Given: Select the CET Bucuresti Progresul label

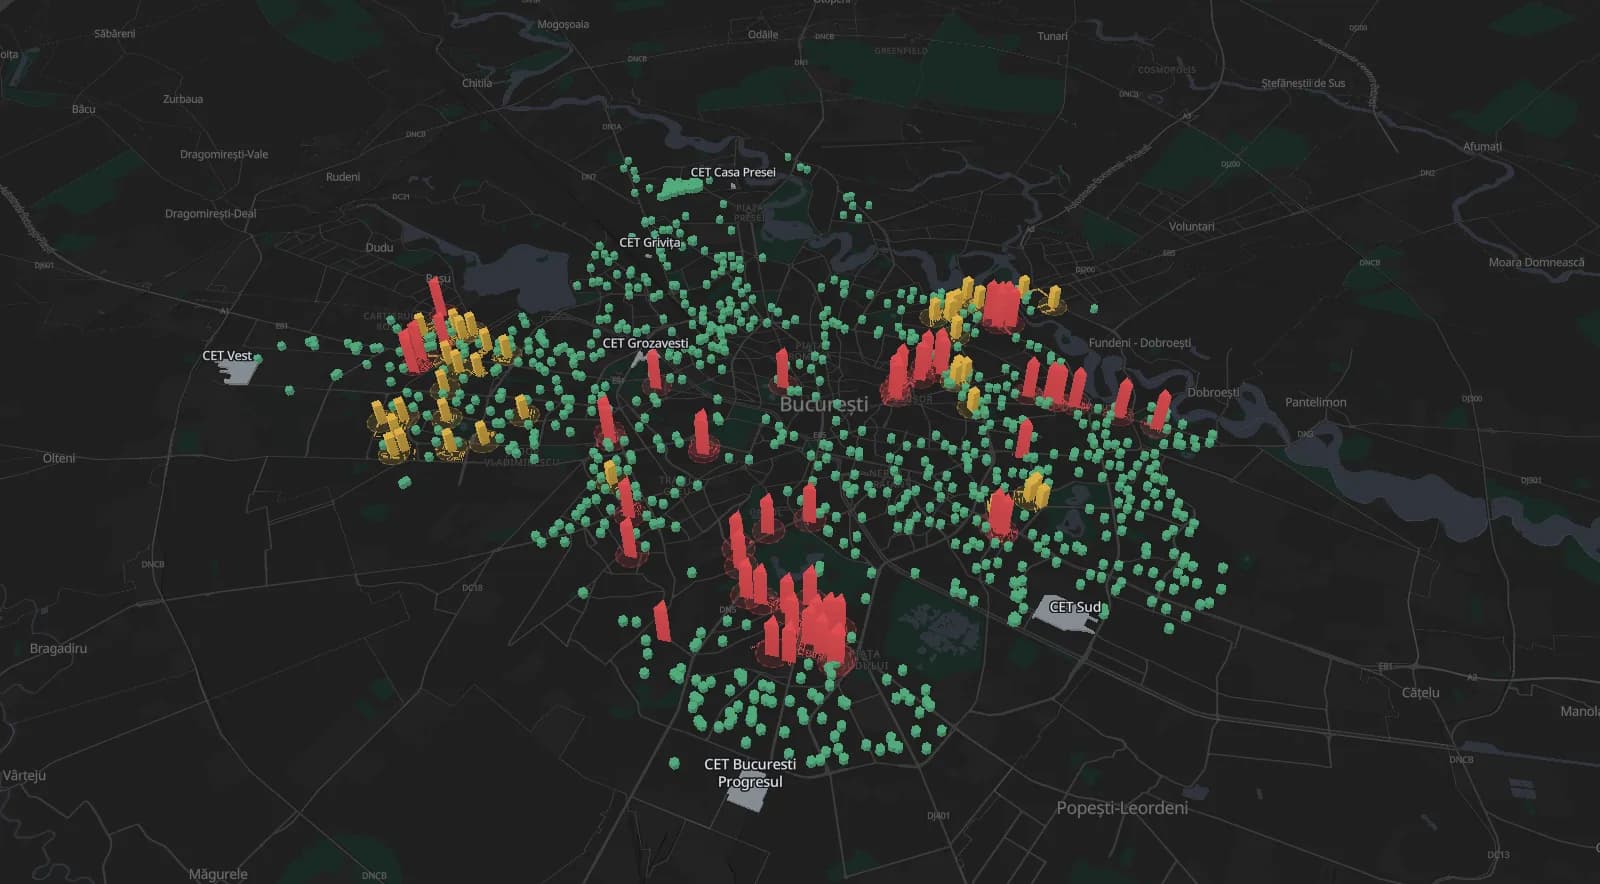Looking at the screenshot, I should pyautogui.click(x=750, y=772).
